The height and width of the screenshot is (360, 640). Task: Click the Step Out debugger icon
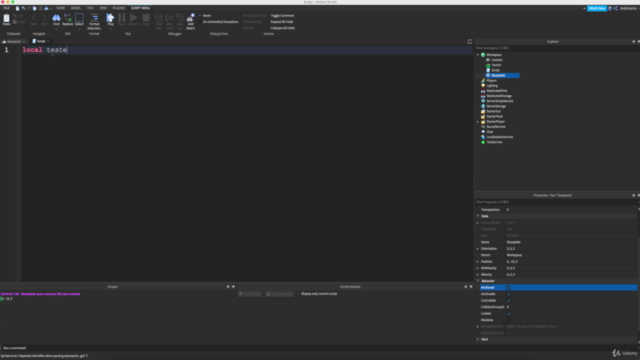click(180, 18)
